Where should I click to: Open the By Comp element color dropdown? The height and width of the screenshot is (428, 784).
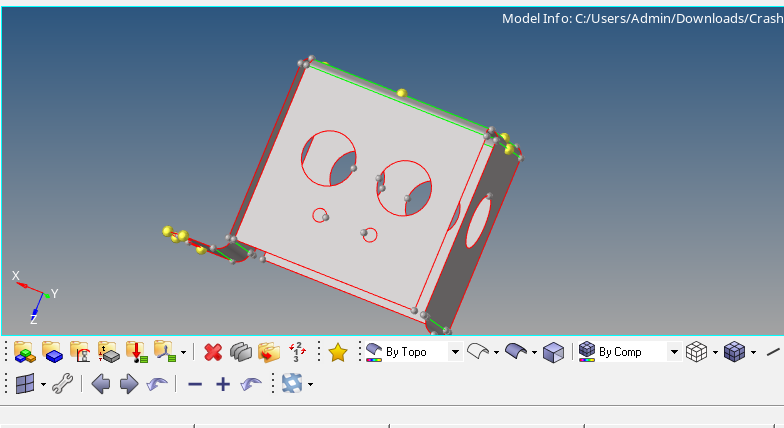pos(630,352)
